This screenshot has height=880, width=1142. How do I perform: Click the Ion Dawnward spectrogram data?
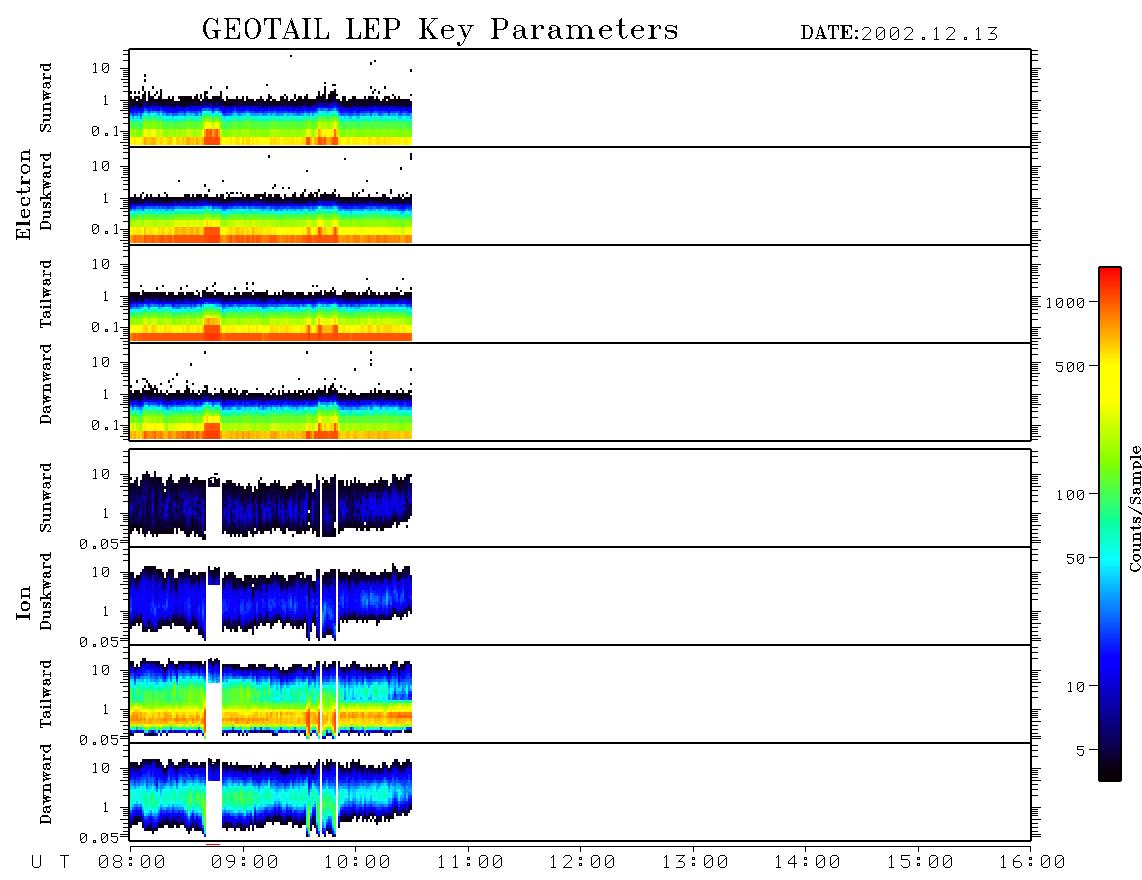tap(270, 797)
